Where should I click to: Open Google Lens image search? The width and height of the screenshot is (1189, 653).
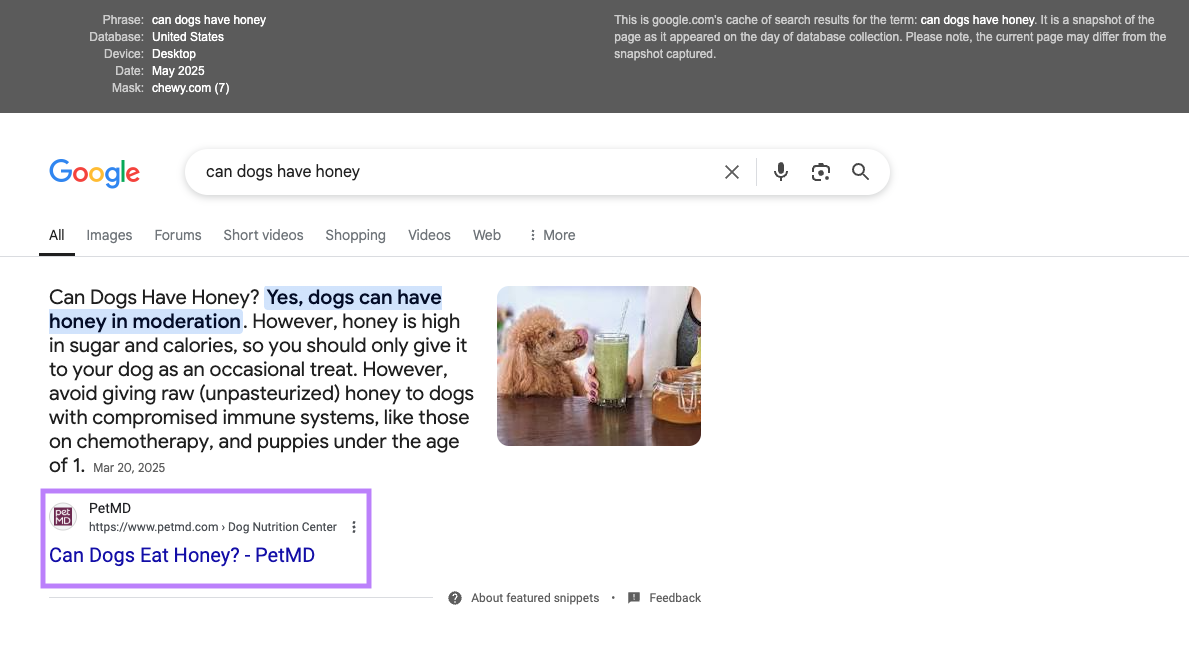tap(821, 171)
